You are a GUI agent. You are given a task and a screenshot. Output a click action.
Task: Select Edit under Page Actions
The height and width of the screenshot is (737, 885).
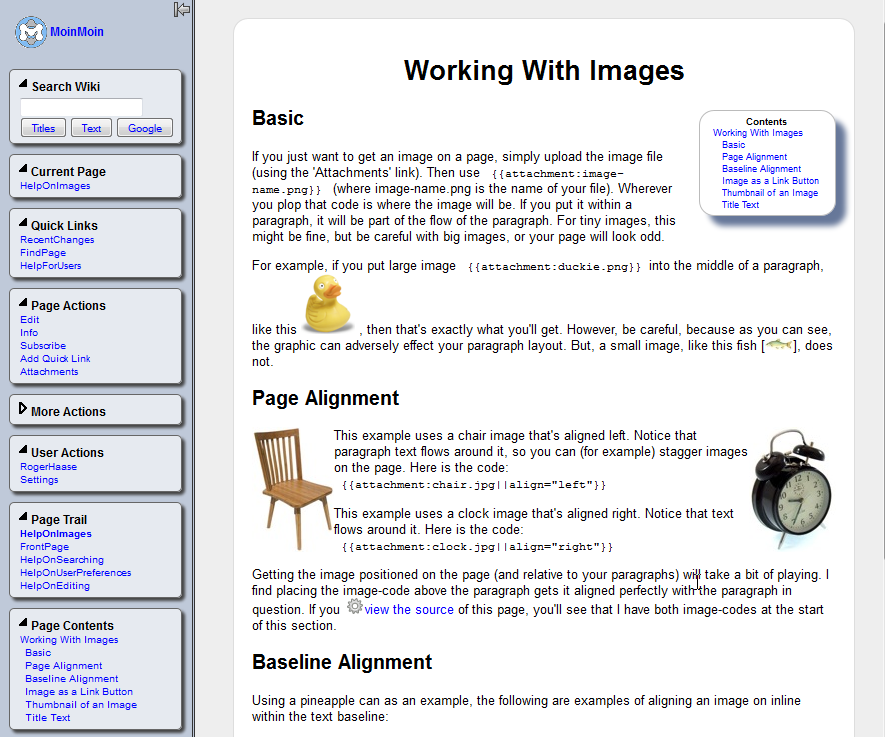click(x=29, y=320)
